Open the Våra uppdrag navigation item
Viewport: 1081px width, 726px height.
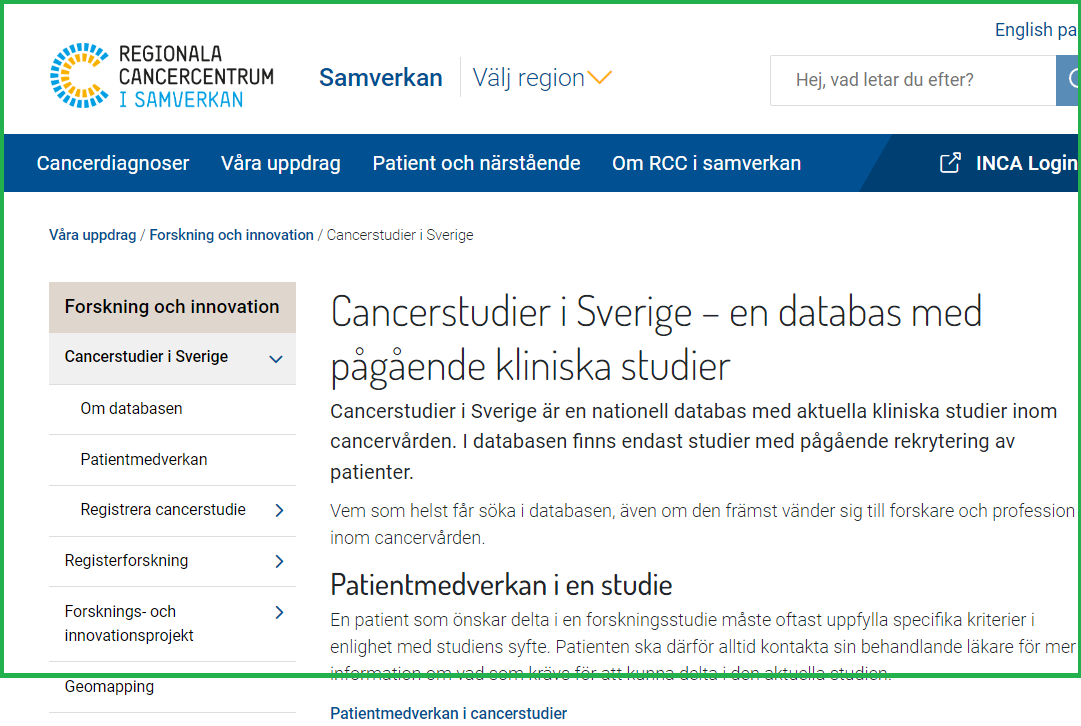(280, 162)
